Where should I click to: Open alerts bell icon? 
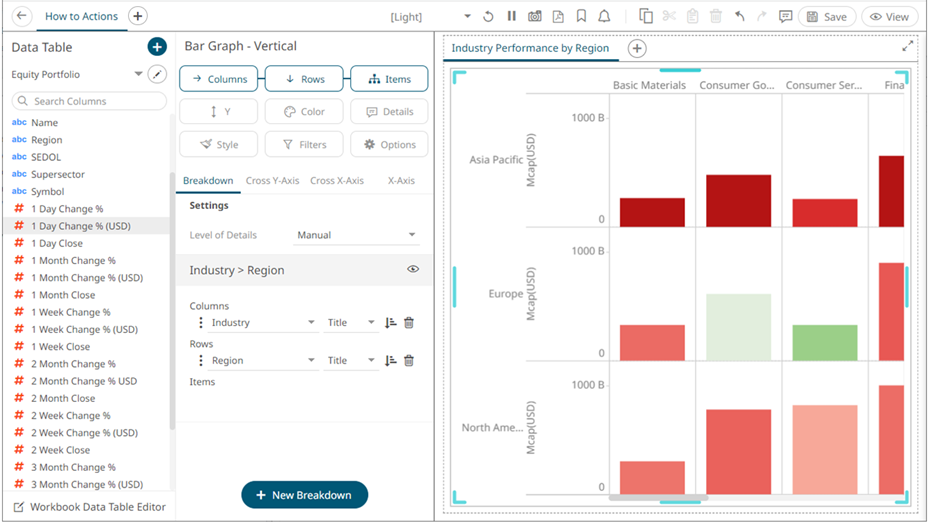pyautogui.click(x=604, y=17)
